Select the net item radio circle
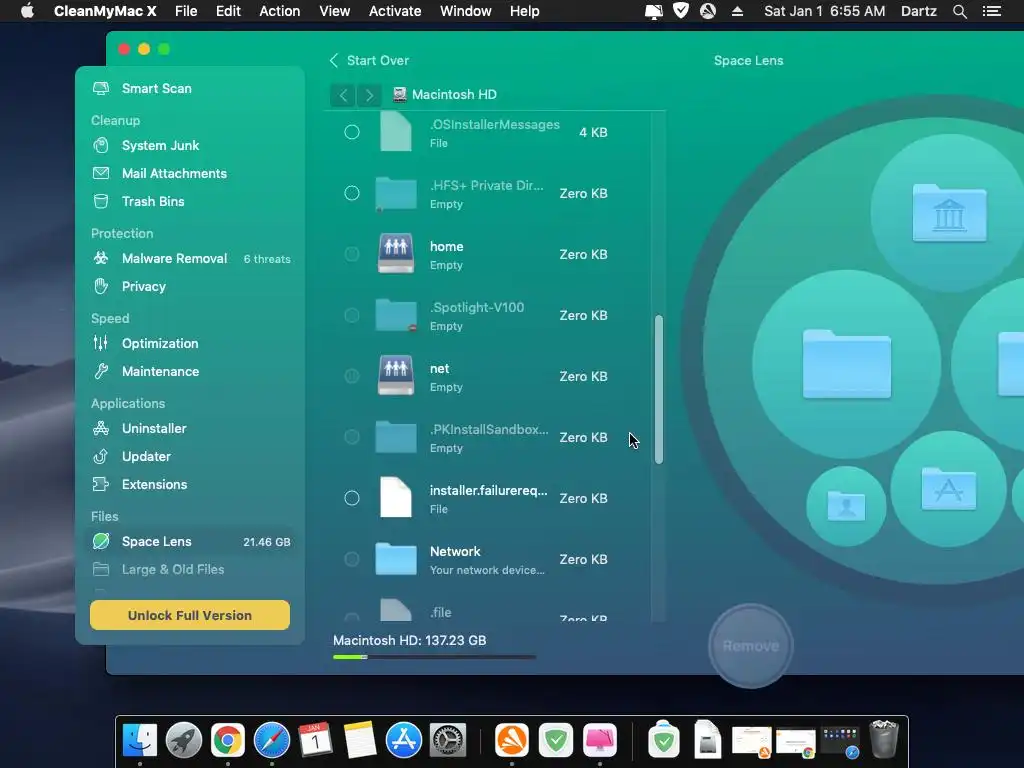The image size is (1024, 768). [352, 376]
